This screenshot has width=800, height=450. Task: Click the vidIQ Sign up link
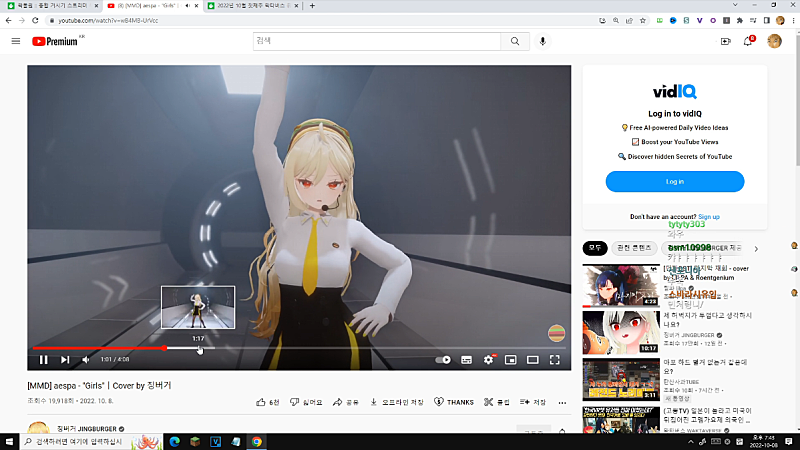[709, 217]
